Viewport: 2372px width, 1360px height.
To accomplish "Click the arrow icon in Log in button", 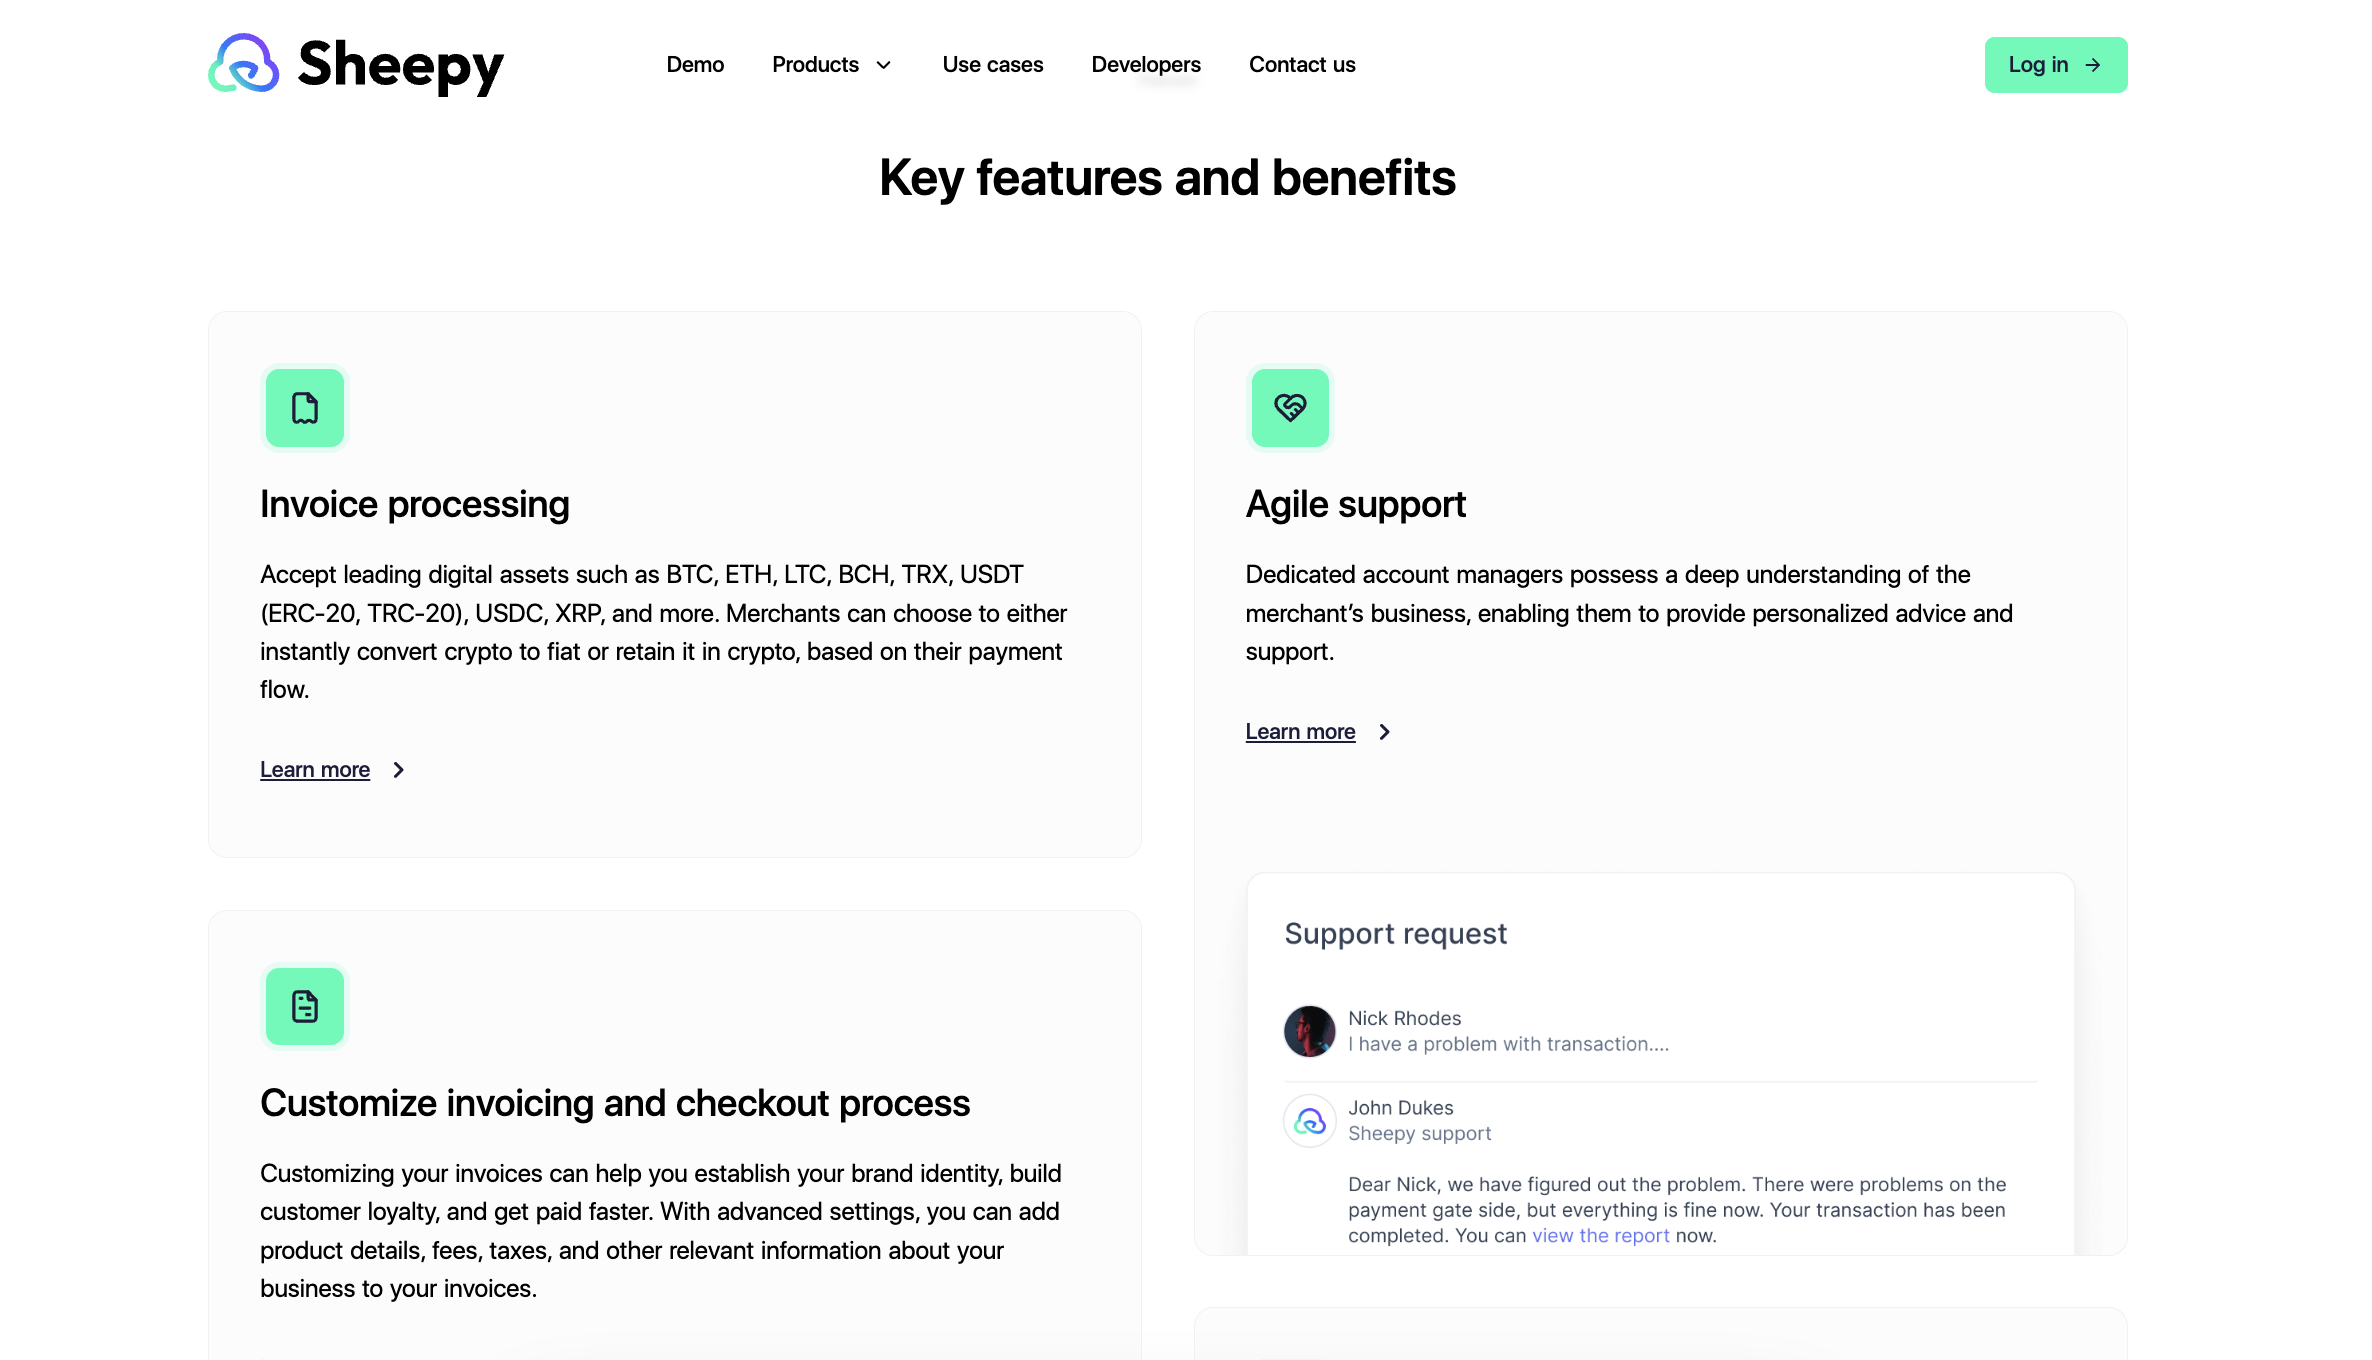I will [2093, 65].
